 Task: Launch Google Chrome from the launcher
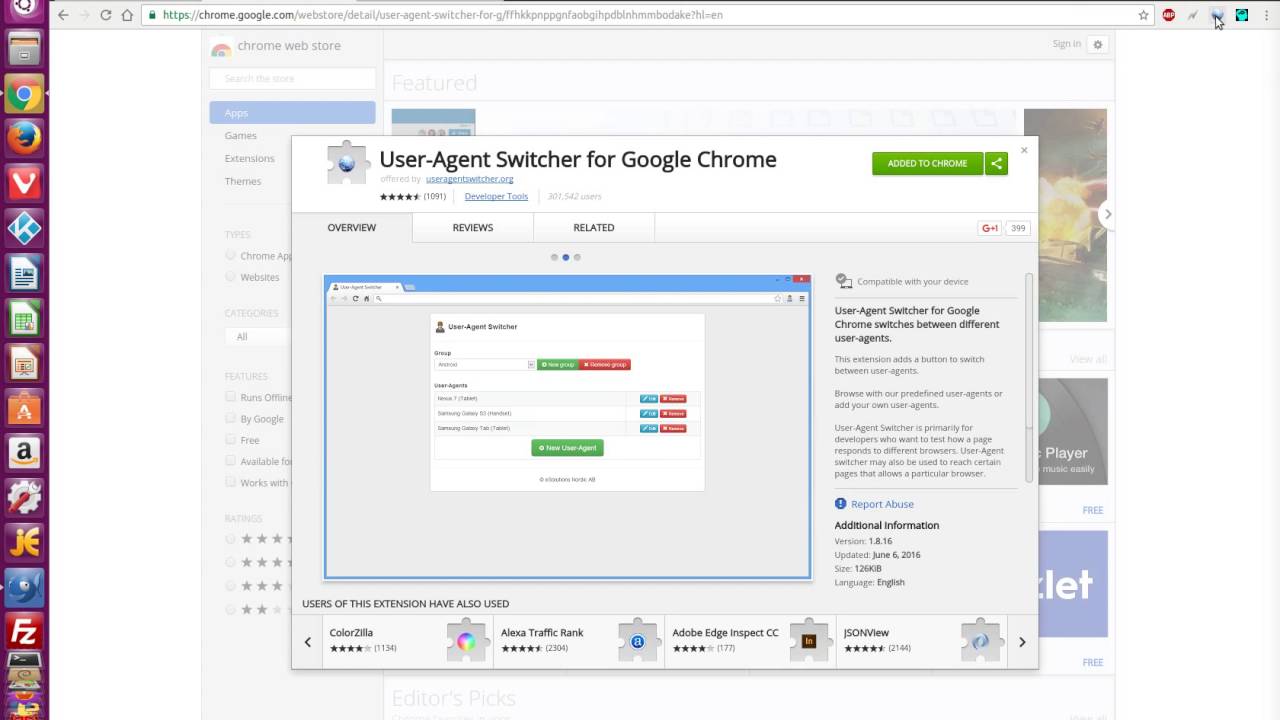click(x=24, y=96)
